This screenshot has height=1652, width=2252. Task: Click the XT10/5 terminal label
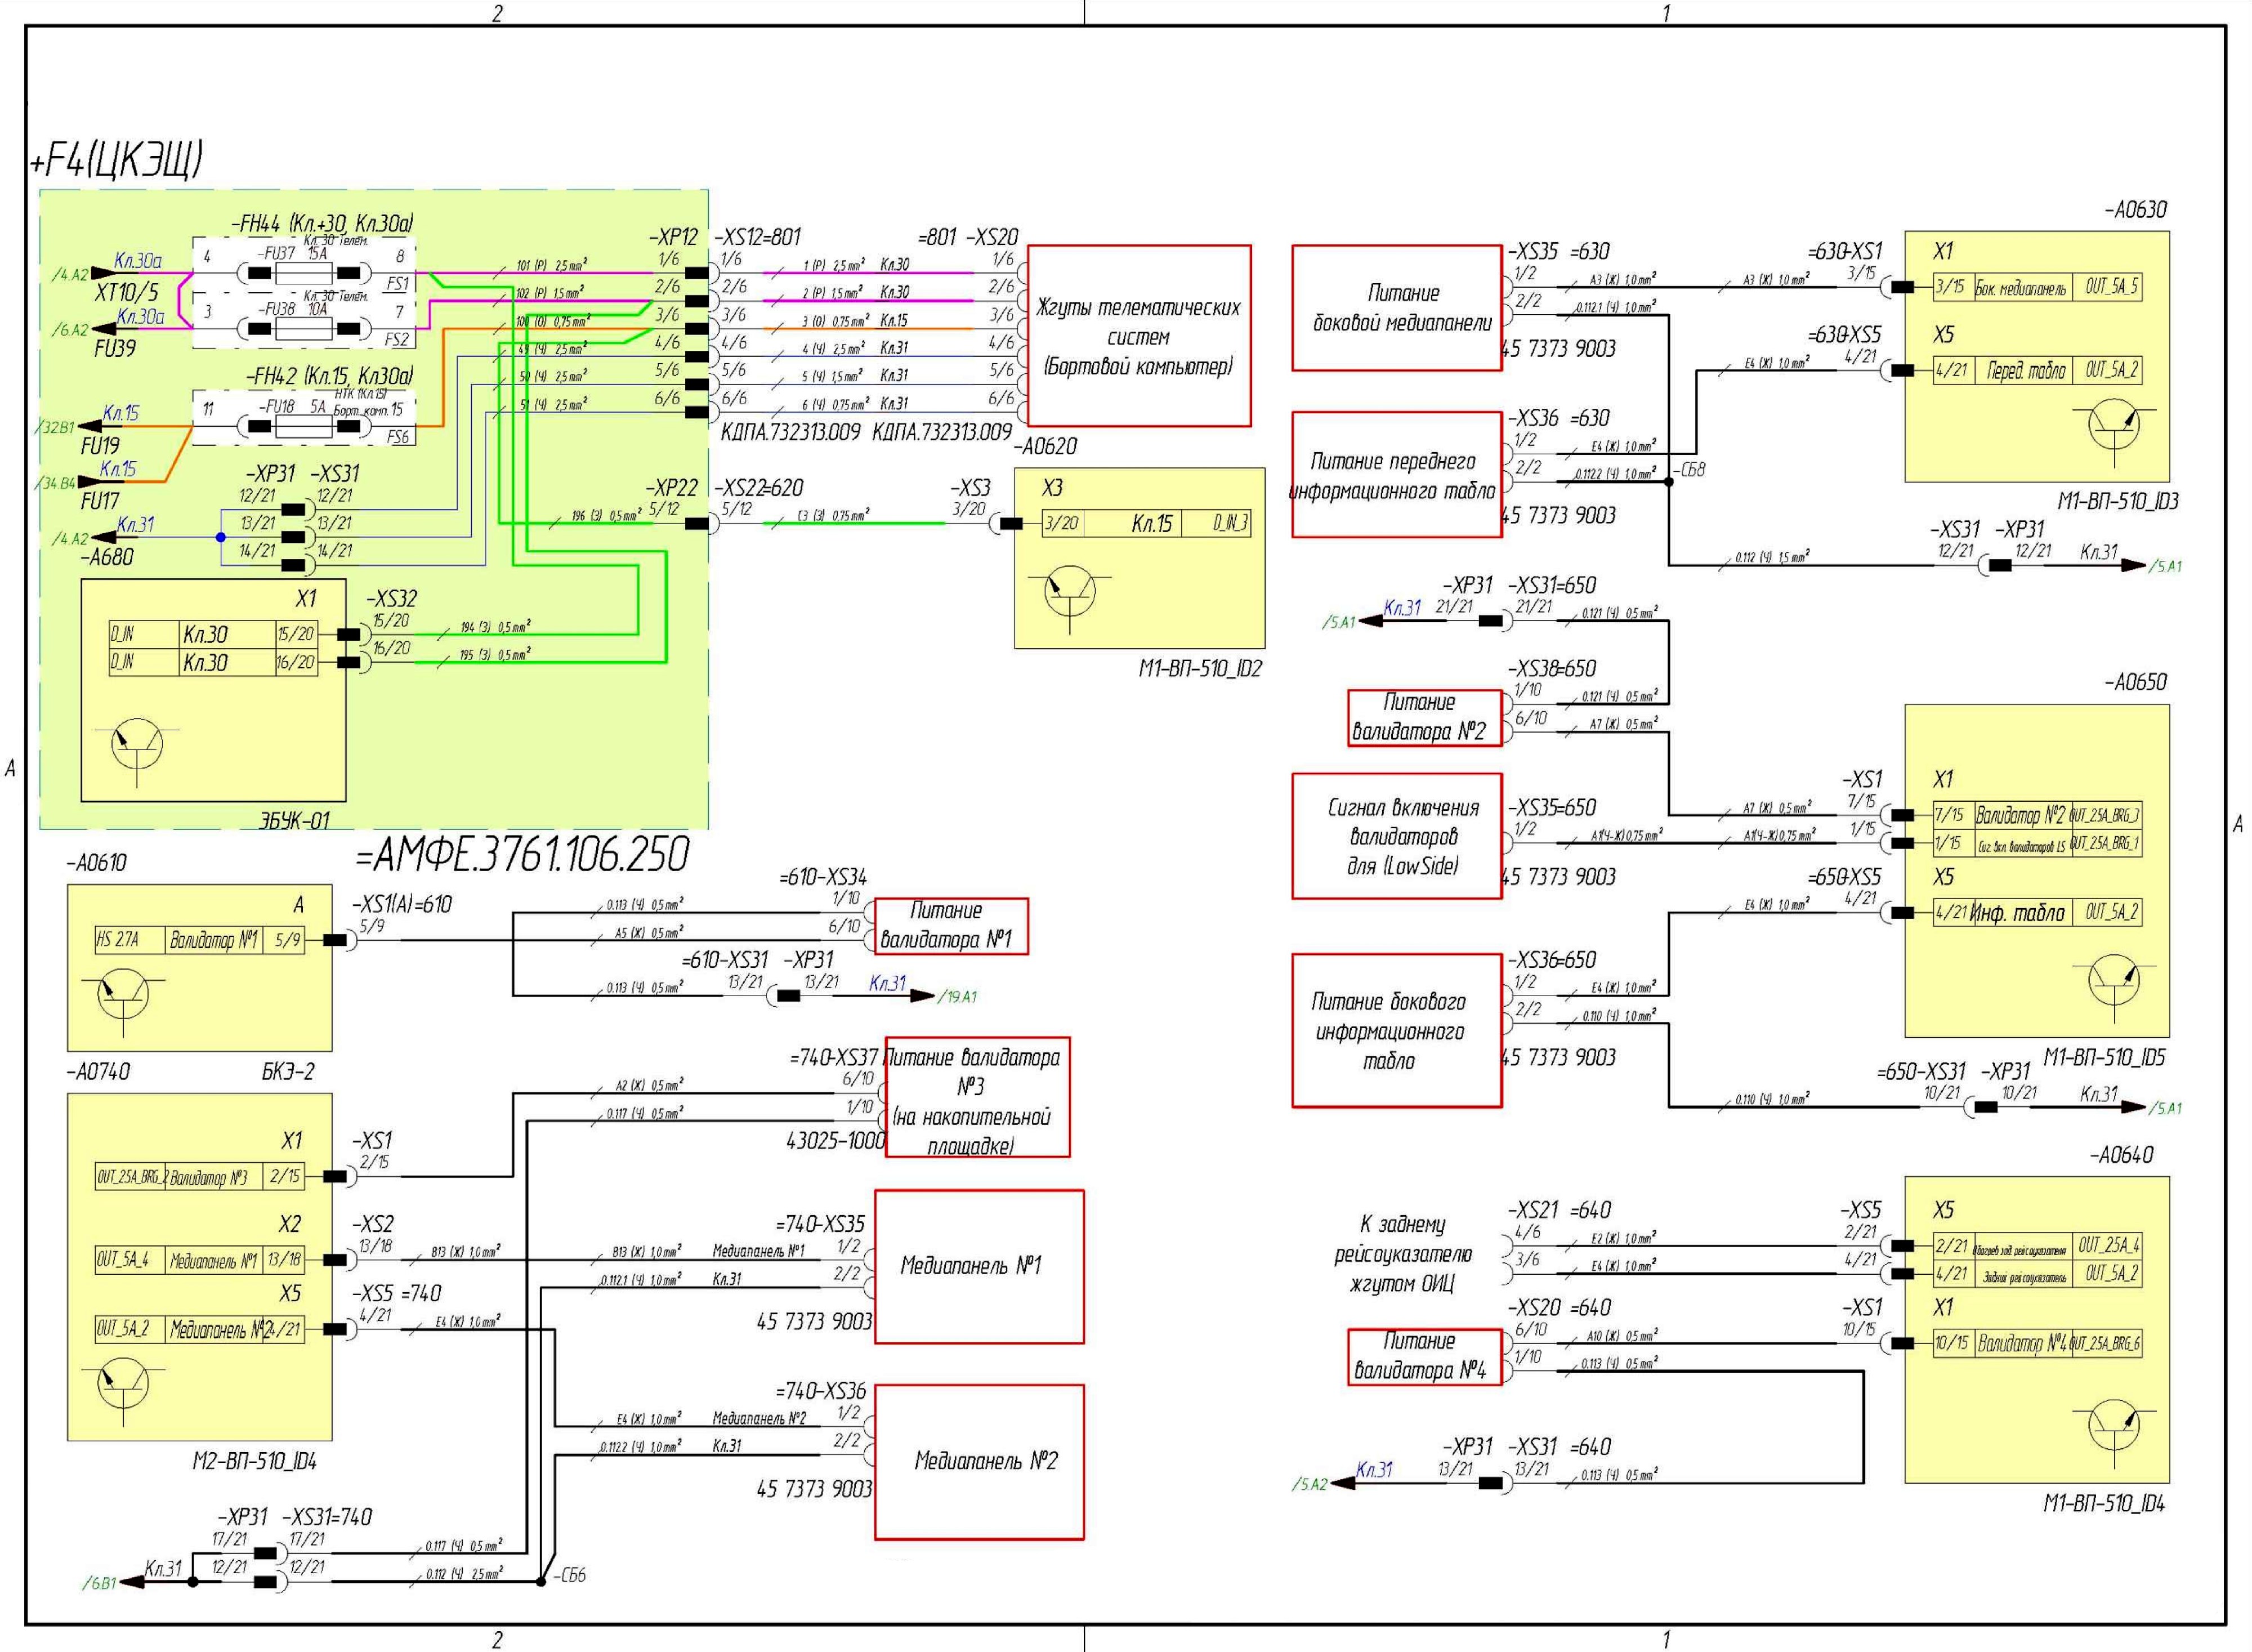[x=127, y=293]
